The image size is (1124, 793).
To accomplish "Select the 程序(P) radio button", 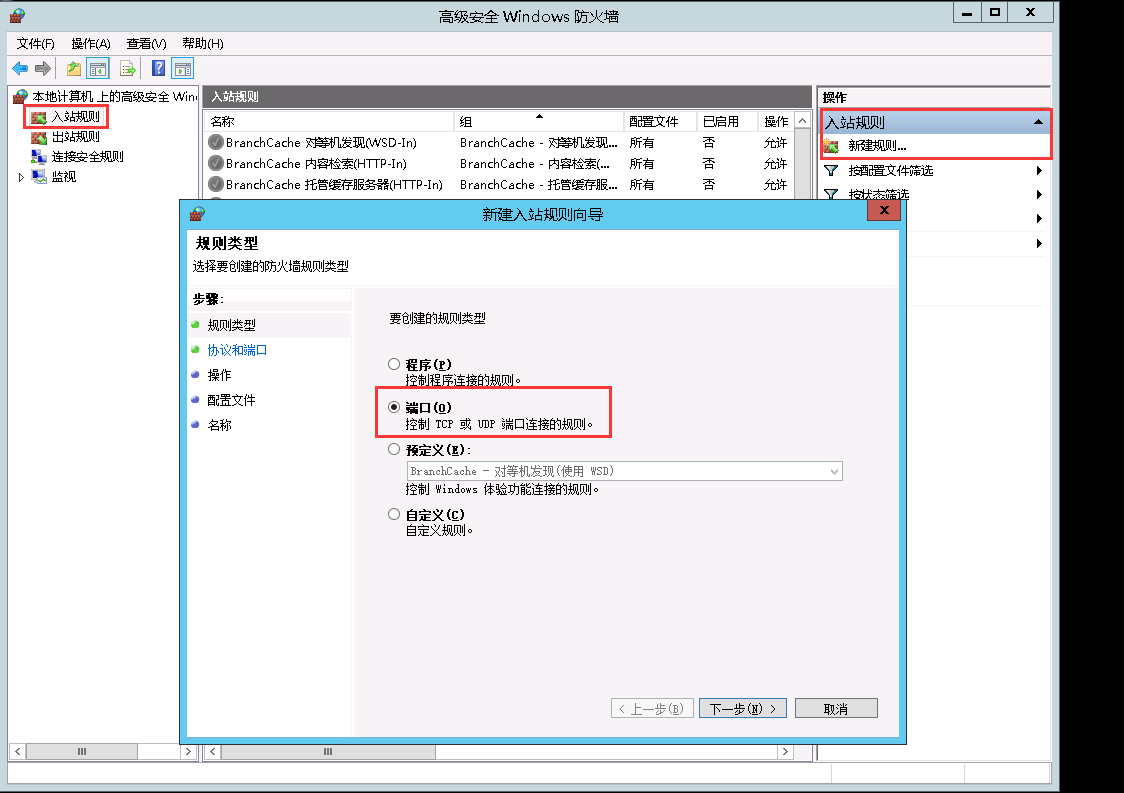I will coord(394,364).
